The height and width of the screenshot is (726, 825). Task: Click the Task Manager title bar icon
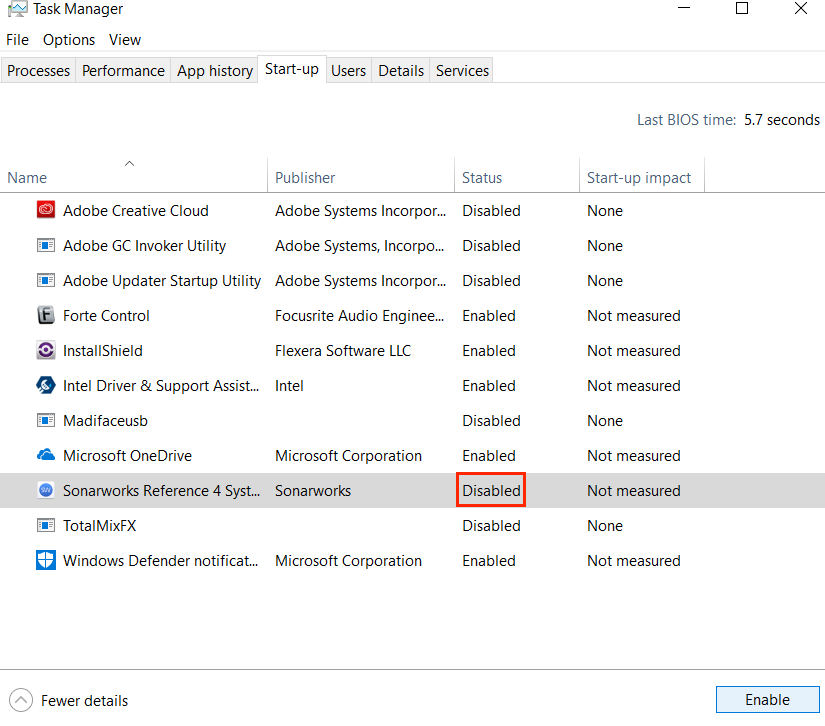point(17,9)
